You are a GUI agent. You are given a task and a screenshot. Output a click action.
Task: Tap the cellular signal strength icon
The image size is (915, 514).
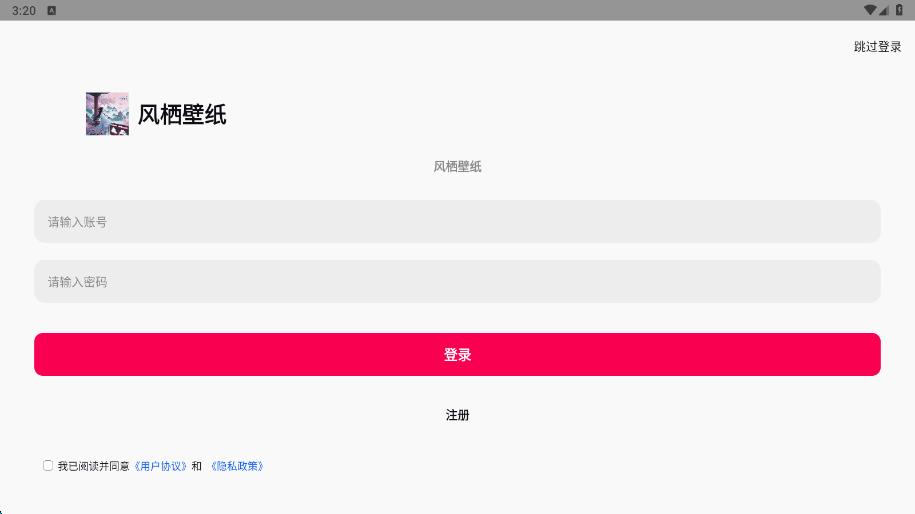(x=884, y=10)
